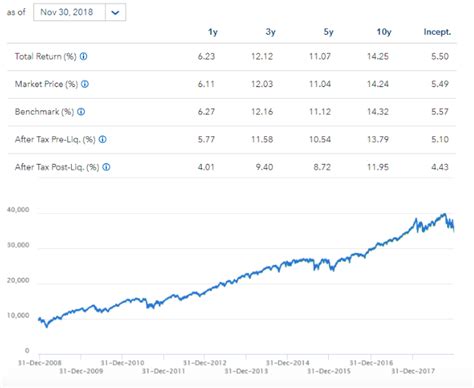Screen dimensions: 474x388
Task: Select the 3y column header
Action: point(271,32)
